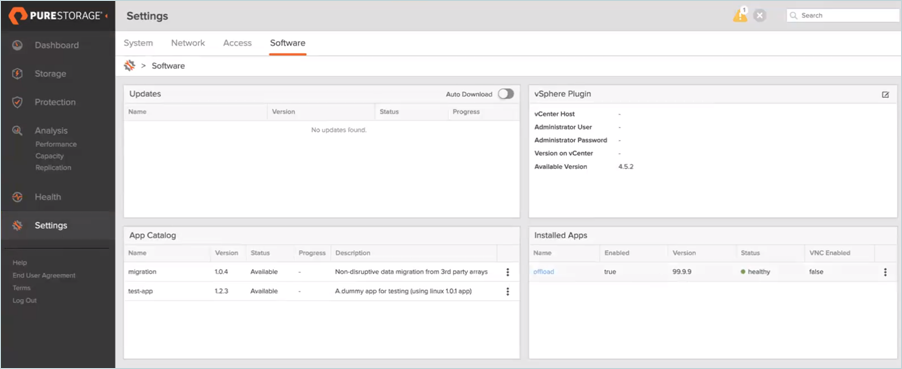The height and width of the screenshot is (369, 902).
Task: Open the End User Agreement link
Action: (x=44, y=275)
